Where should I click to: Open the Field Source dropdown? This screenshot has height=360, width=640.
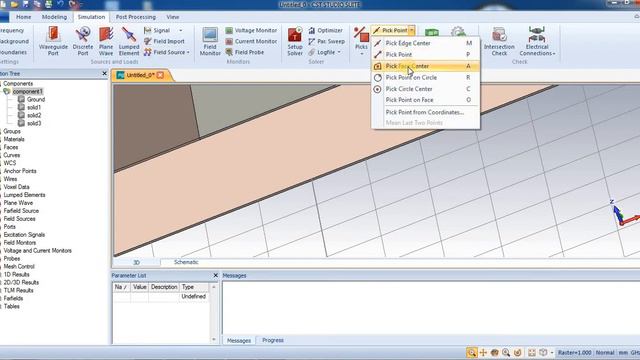tap(188, 52)
